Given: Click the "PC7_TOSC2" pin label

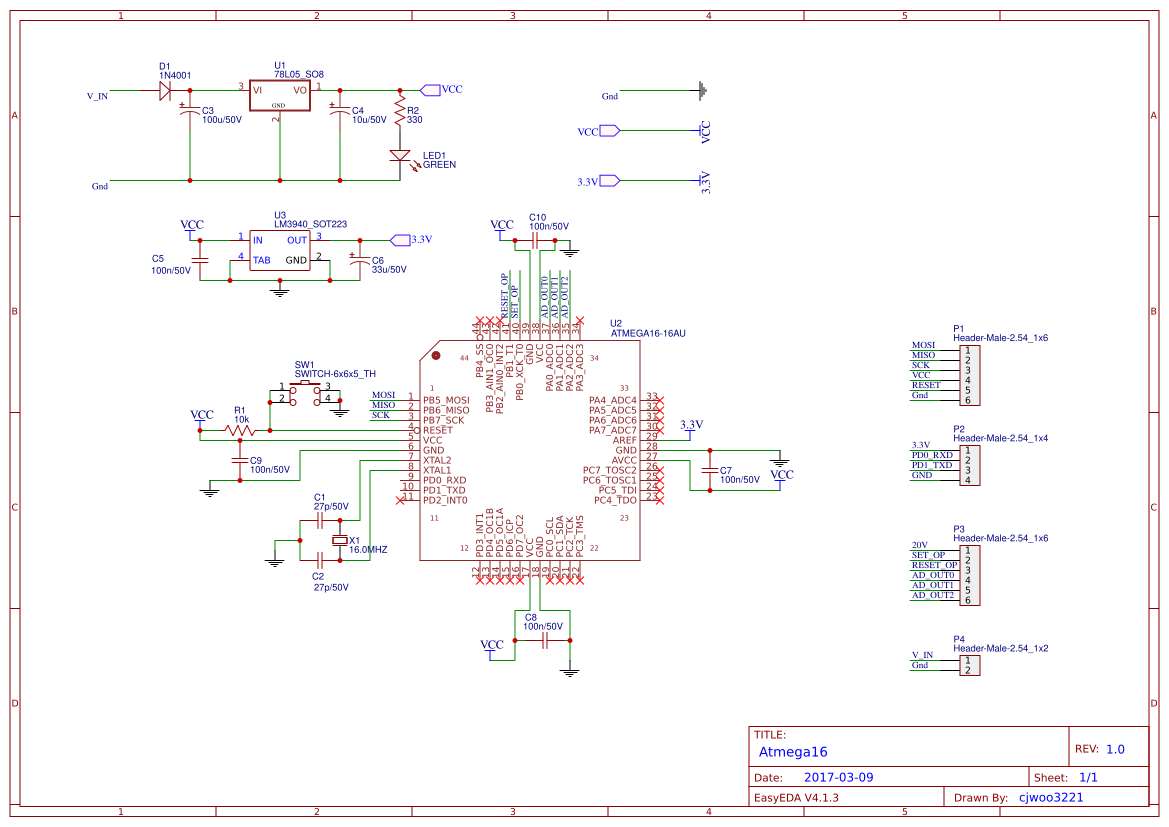Looking at the screenshot, I should click(610, 471).
